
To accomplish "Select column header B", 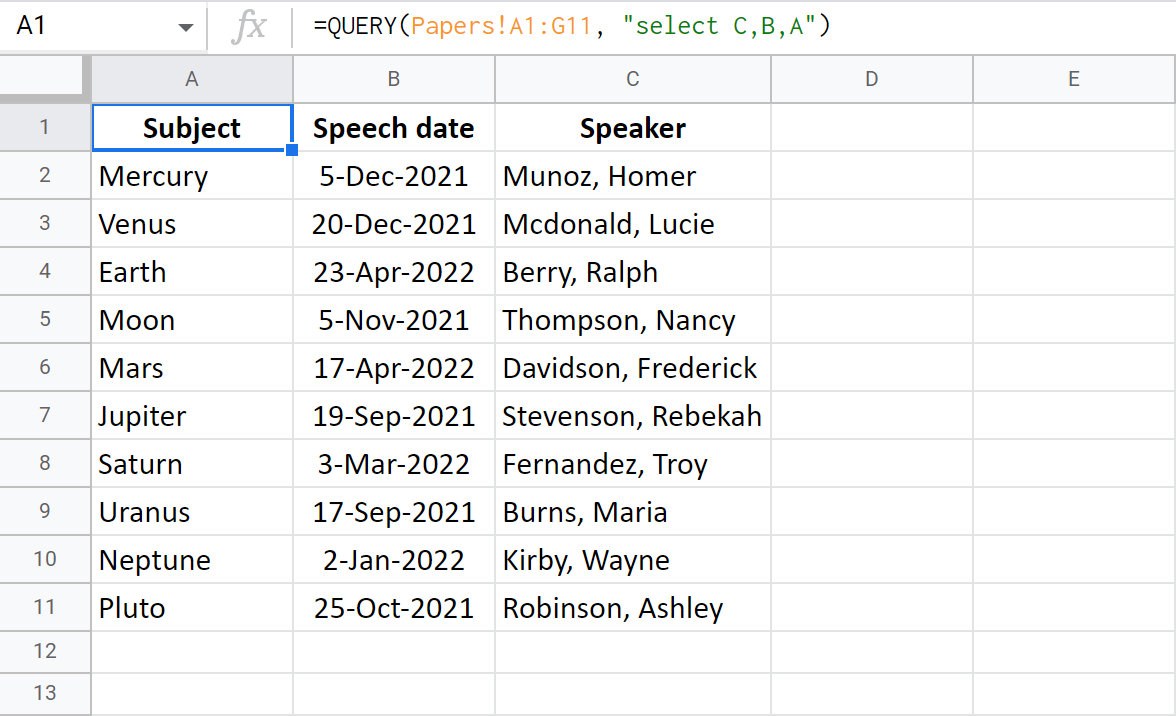I will pos(393,78).
